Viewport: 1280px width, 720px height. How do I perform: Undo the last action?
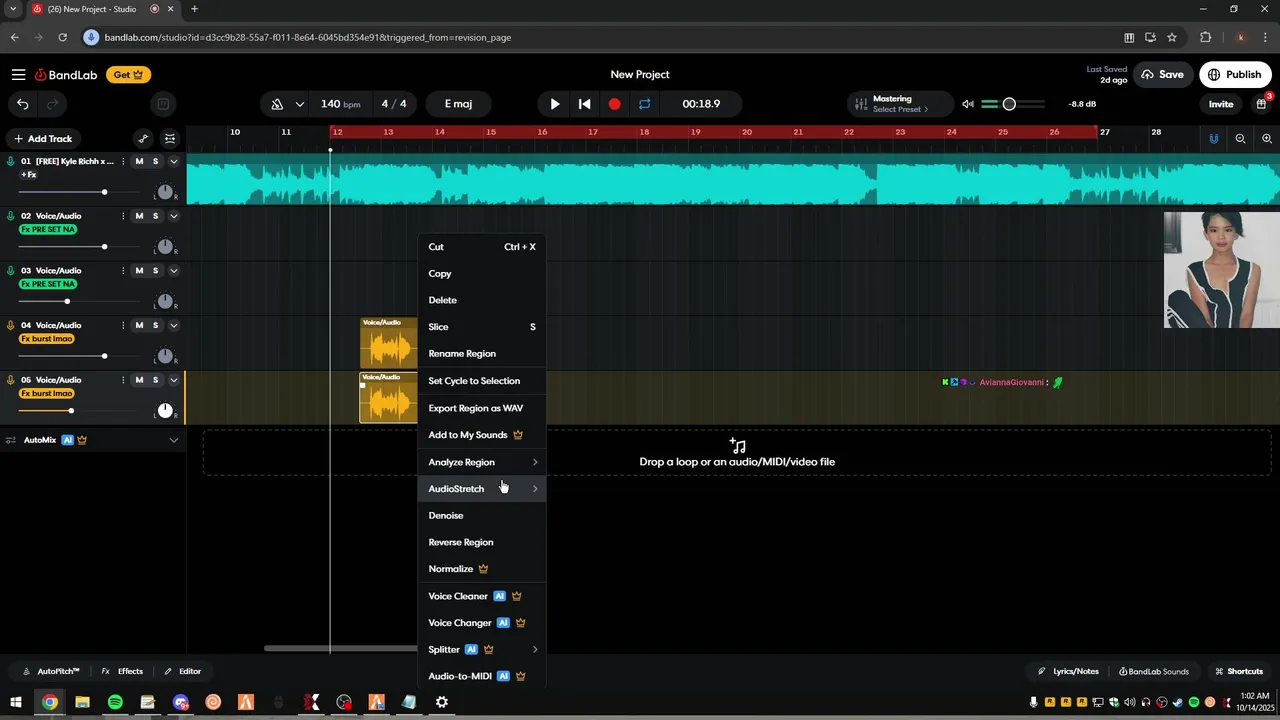click(x=23, y=104)
